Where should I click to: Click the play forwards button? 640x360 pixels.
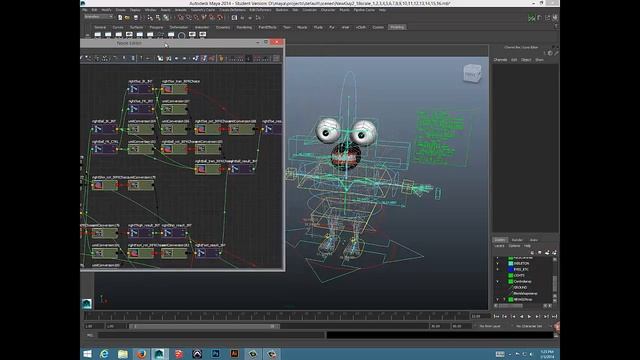pyautogui.click(x=529, y=317)
